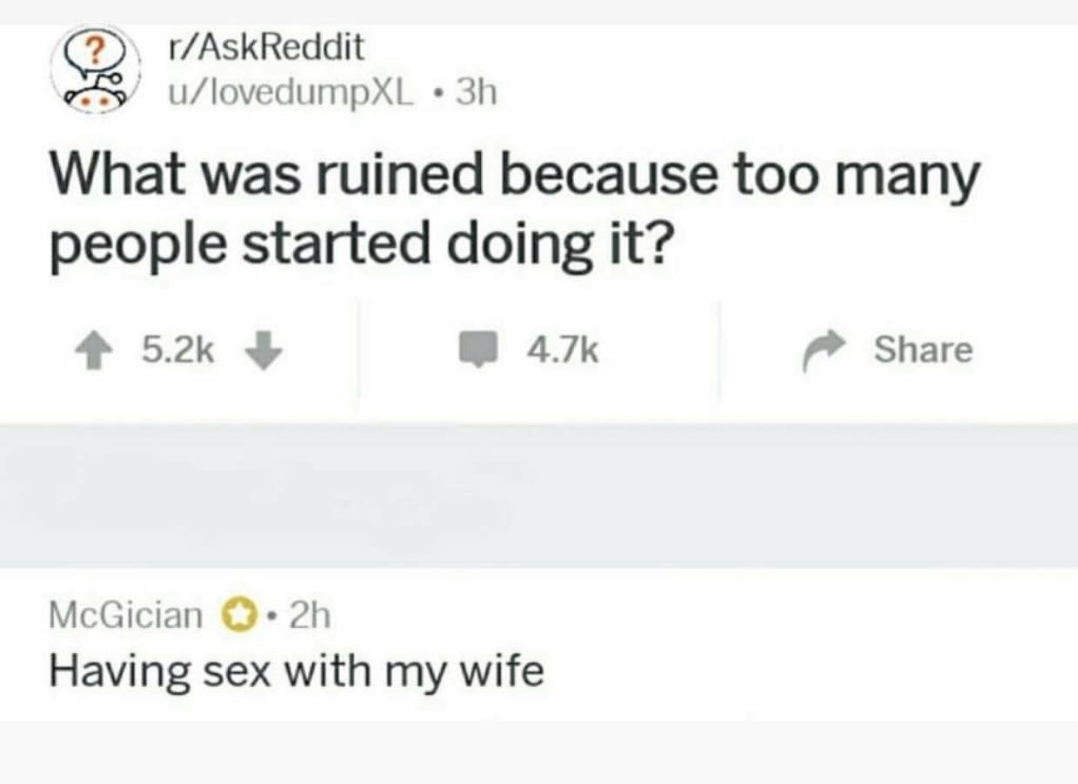
Task: Click the gray strip below the comment
Action: coord(539,753)
